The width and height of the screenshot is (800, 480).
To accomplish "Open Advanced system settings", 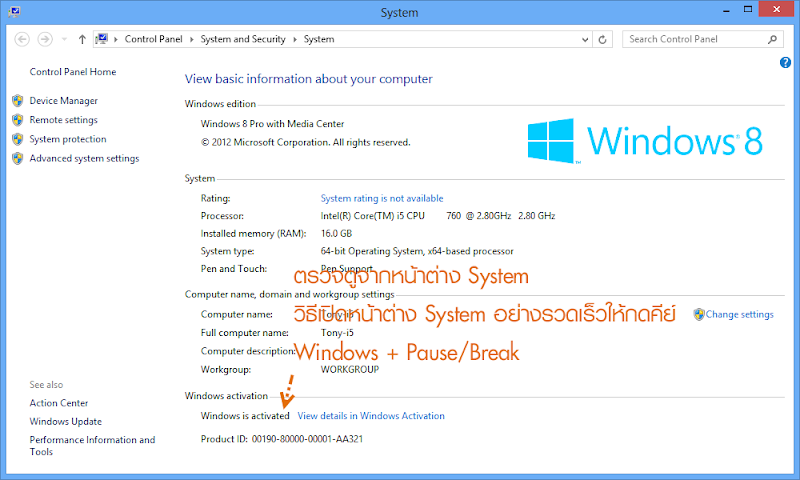I will 84,159.
